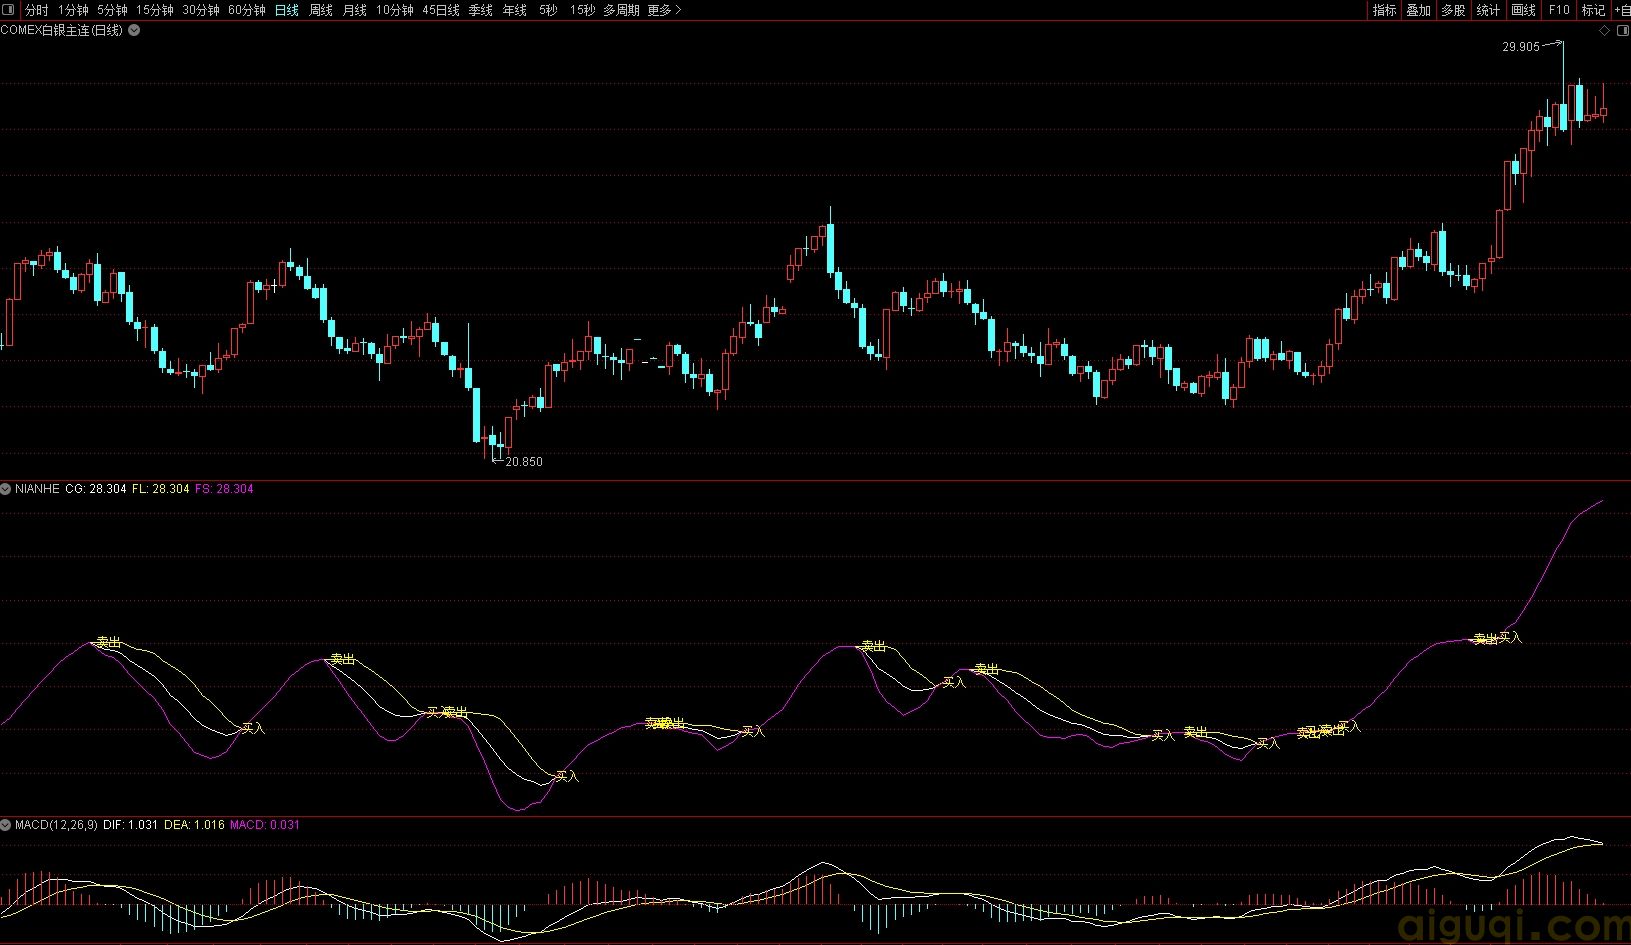Click the 29.905 high price label

(1521, 47)
